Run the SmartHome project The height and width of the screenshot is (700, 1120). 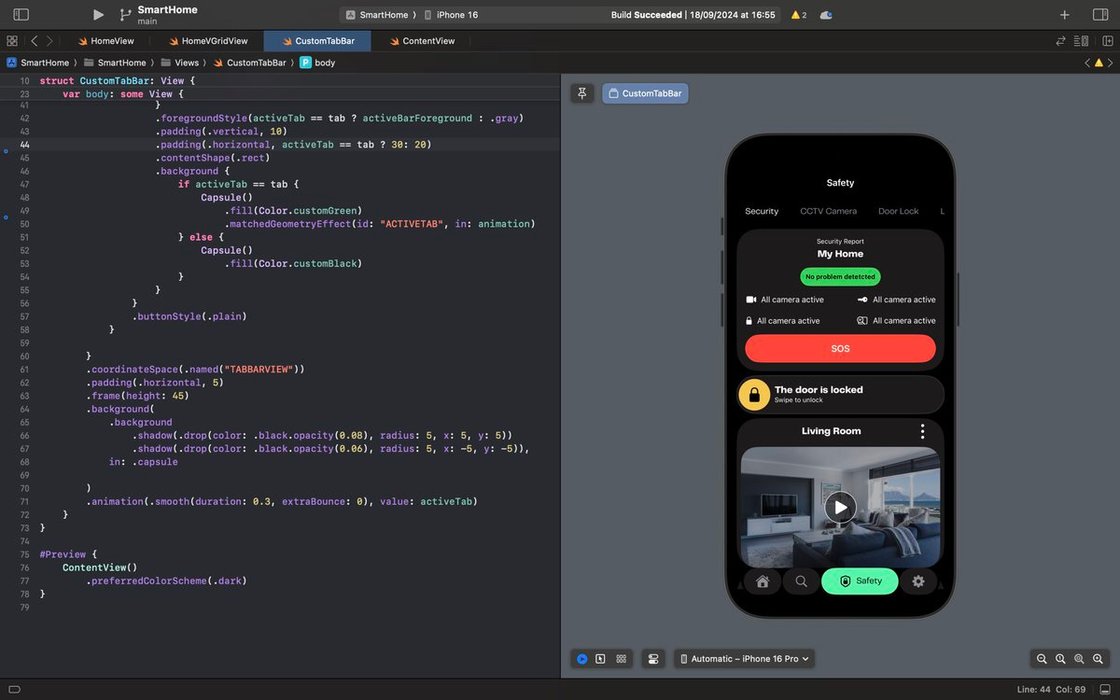(98, 14)
